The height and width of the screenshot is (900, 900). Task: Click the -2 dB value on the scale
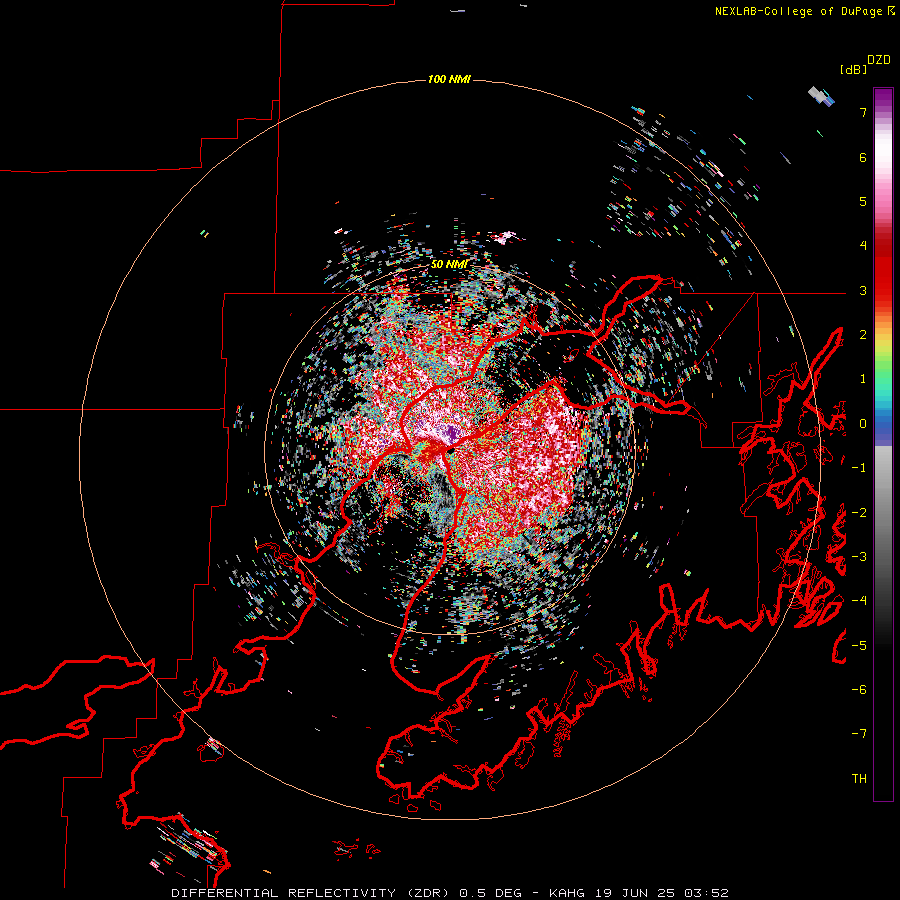pos(859,513)
